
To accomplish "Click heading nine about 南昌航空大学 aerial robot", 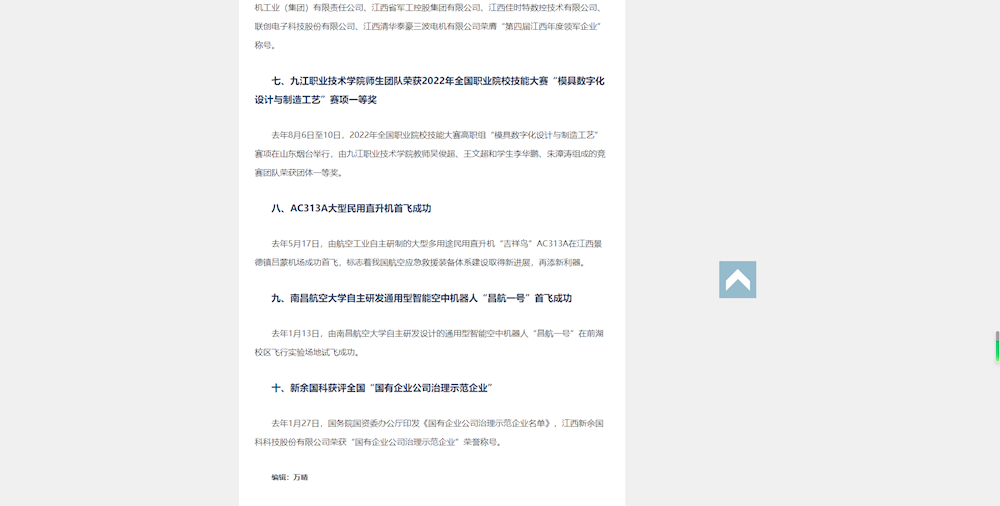I will coord(421,298).
